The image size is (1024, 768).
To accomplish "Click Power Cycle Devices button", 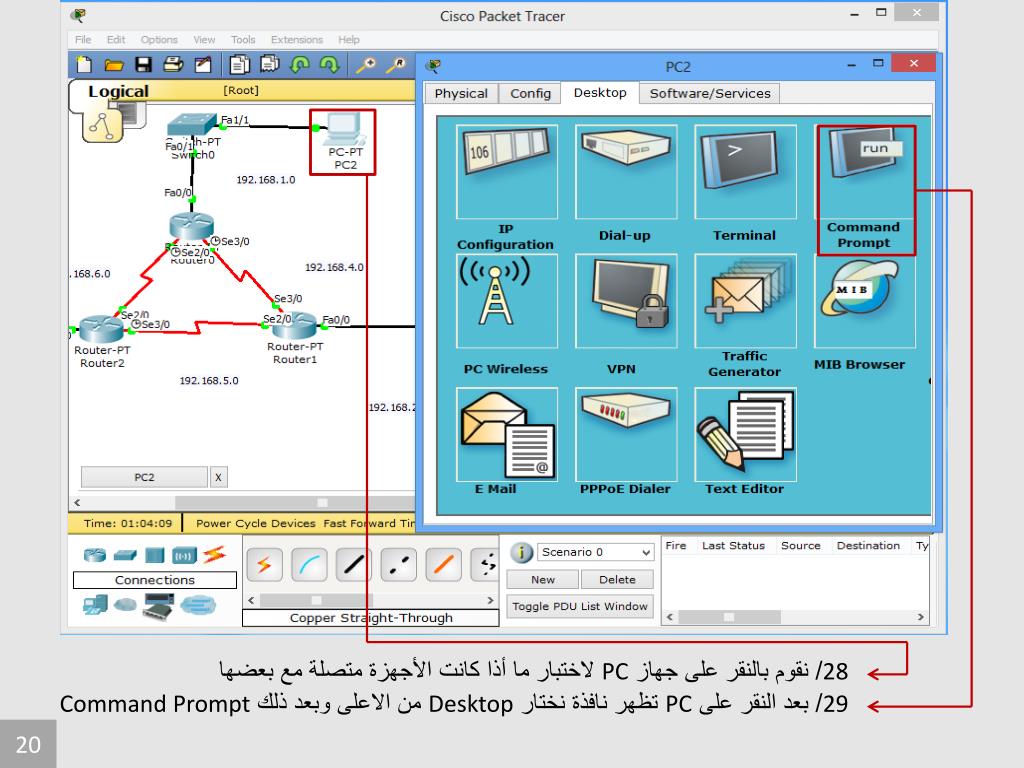I will click(255, 523).
